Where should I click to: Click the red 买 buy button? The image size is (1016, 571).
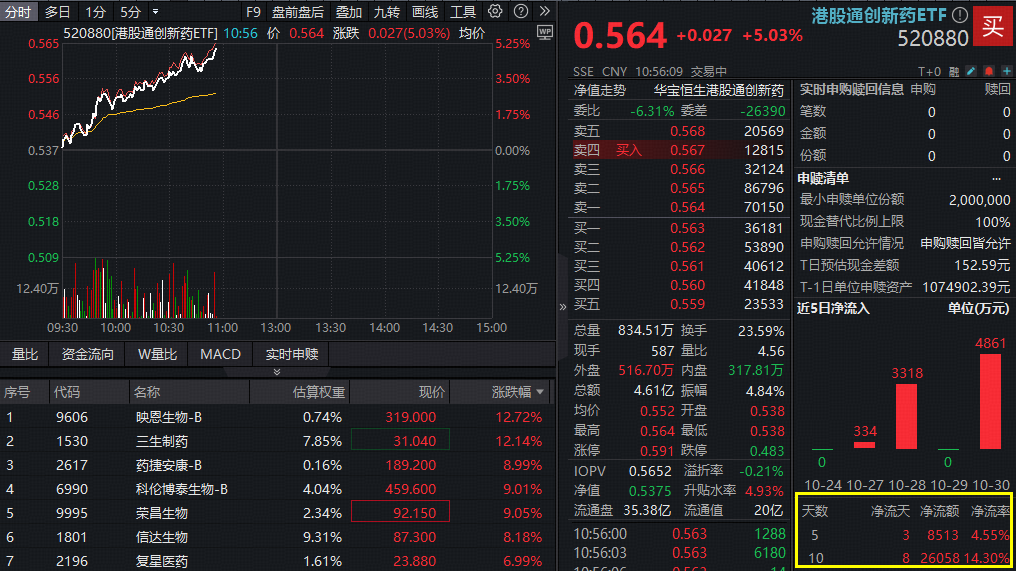tap(992, 26)
